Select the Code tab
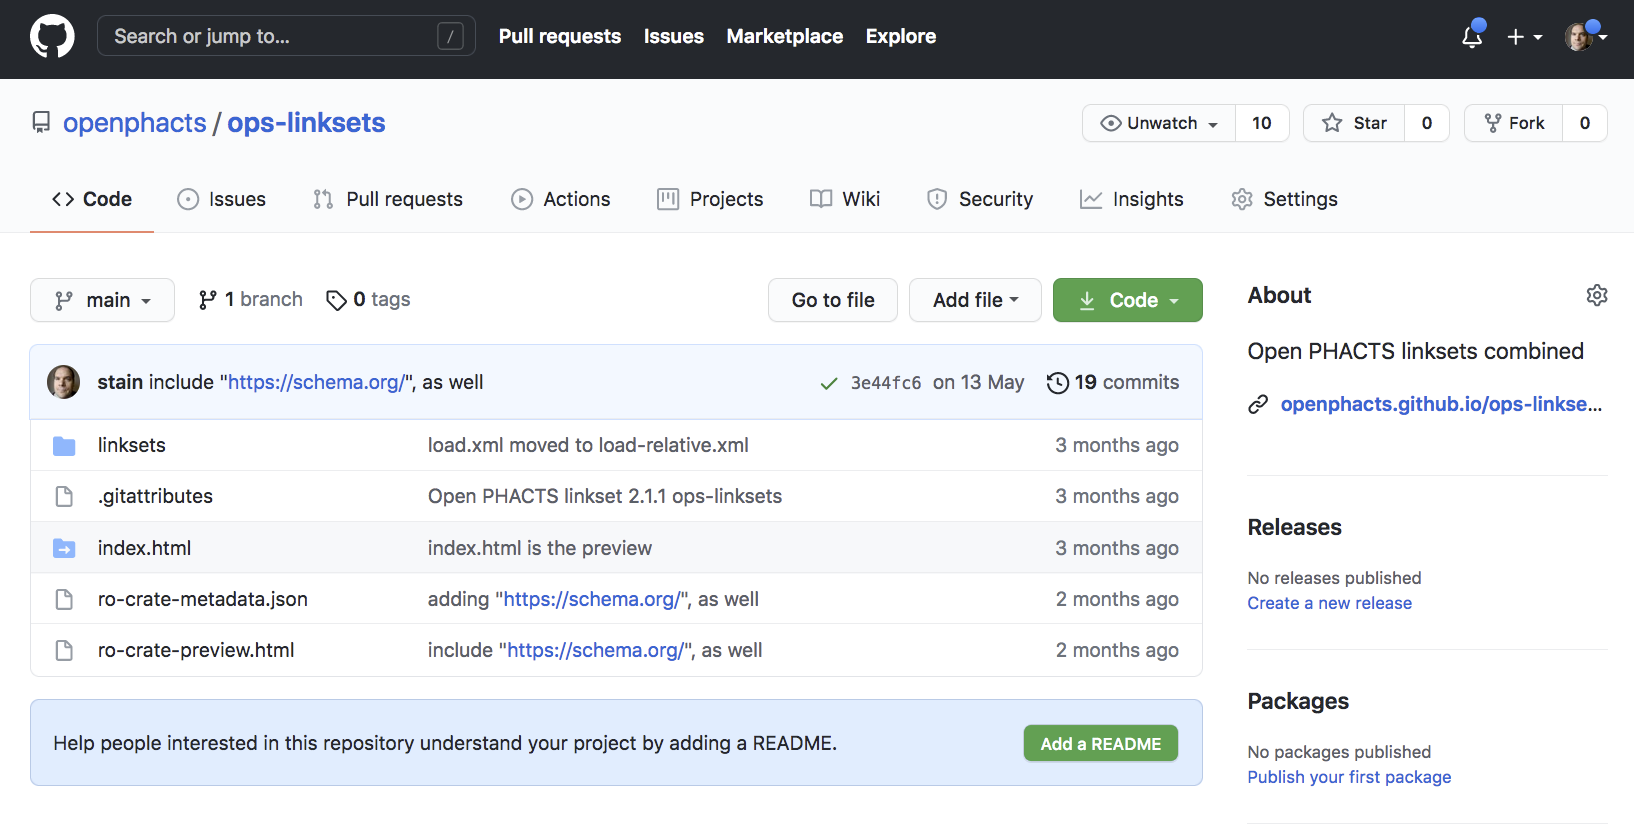 click(x=92, y=199)
